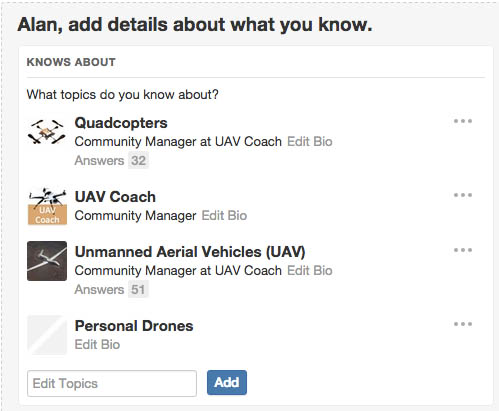Screen dimensions: 499x411
Task: Open the Unmanned Aerial Vehicles (UAV) title
Action: click(x=190, y=252)
